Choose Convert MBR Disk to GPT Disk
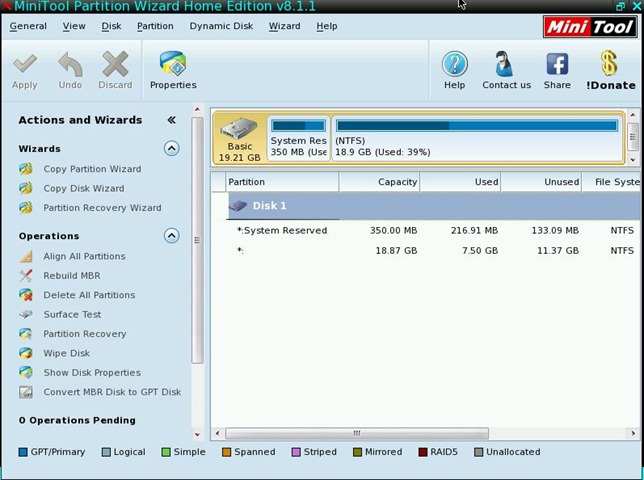Viewport: 644px width, 480px height. pos(112,392)
